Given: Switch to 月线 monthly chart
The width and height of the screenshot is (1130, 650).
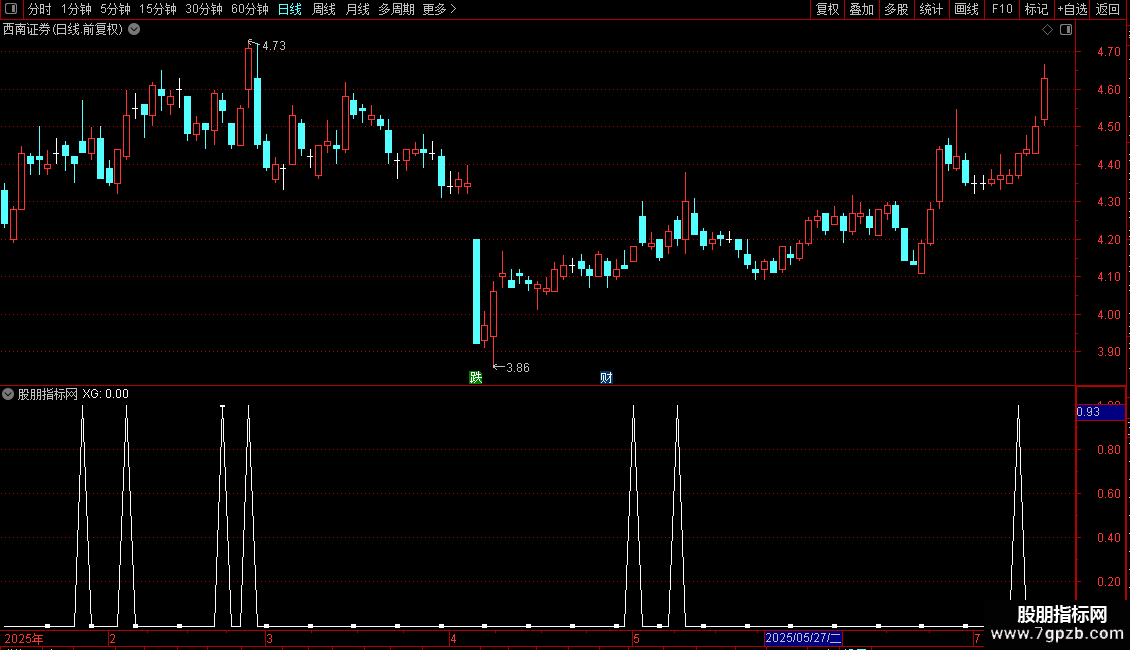Looking at the screenshot, I should 357,9.
